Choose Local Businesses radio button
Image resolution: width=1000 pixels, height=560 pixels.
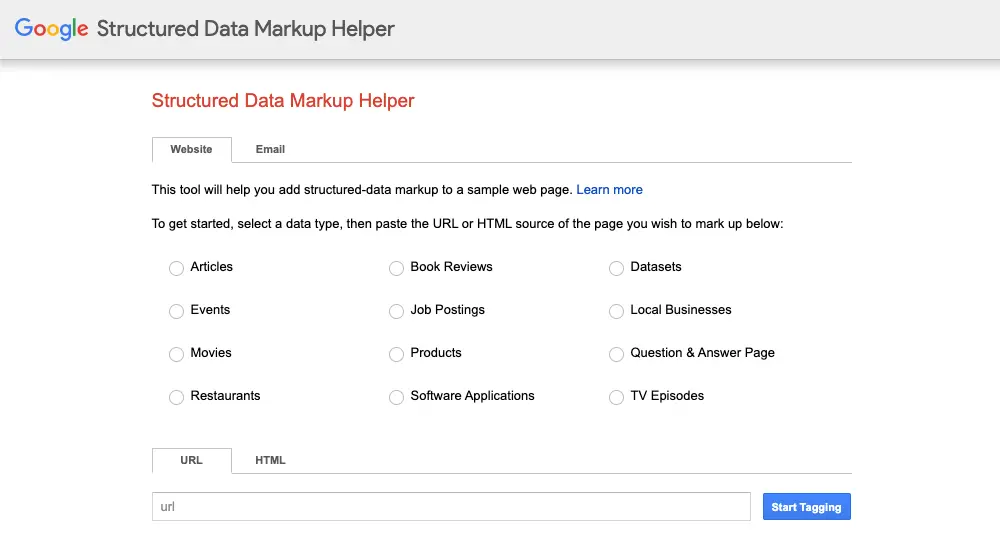(x=617, y=311)
